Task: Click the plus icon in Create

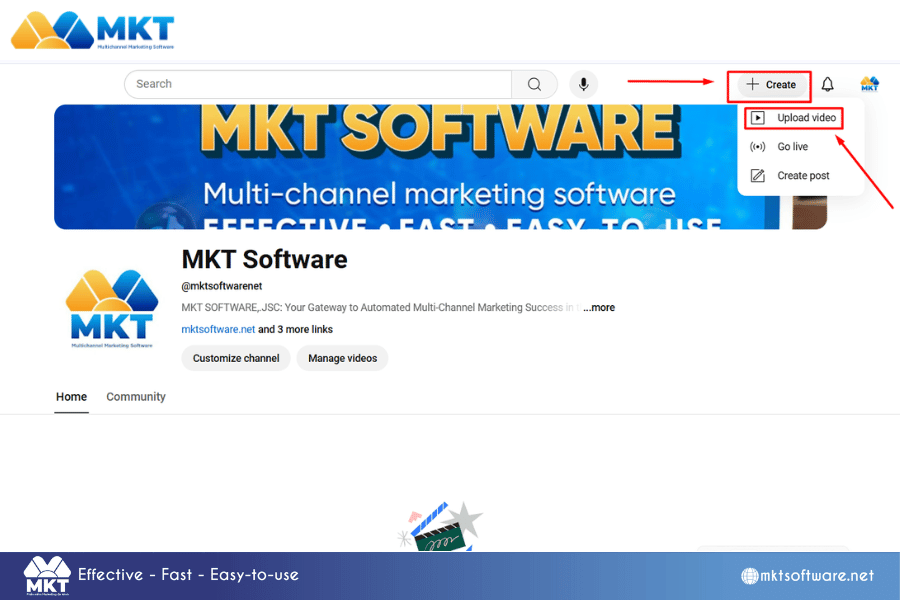Action: (752, 84)
